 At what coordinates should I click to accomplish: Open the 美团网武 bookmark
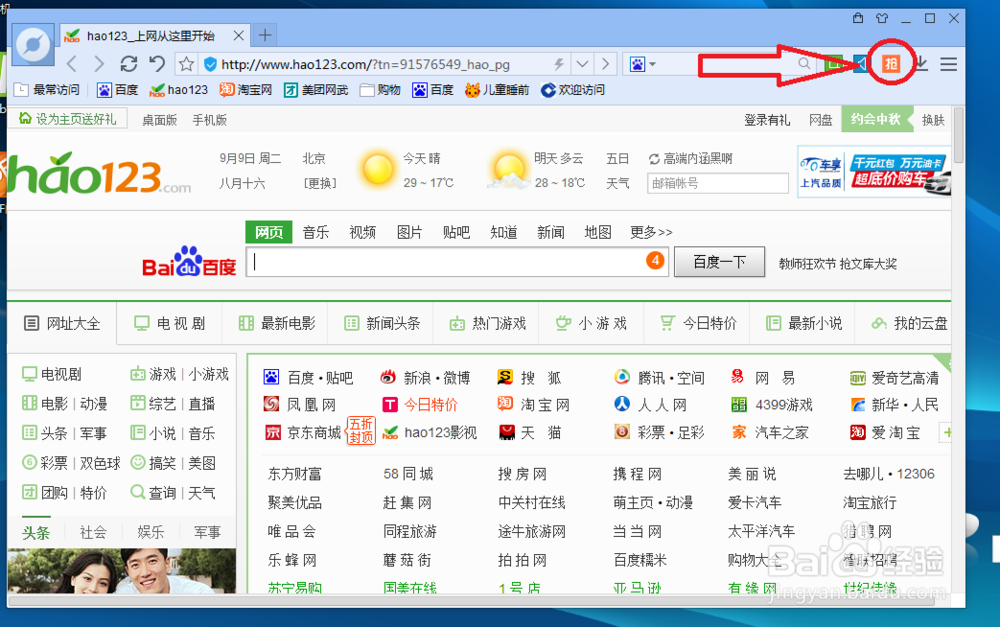click(x=316, y=90)
